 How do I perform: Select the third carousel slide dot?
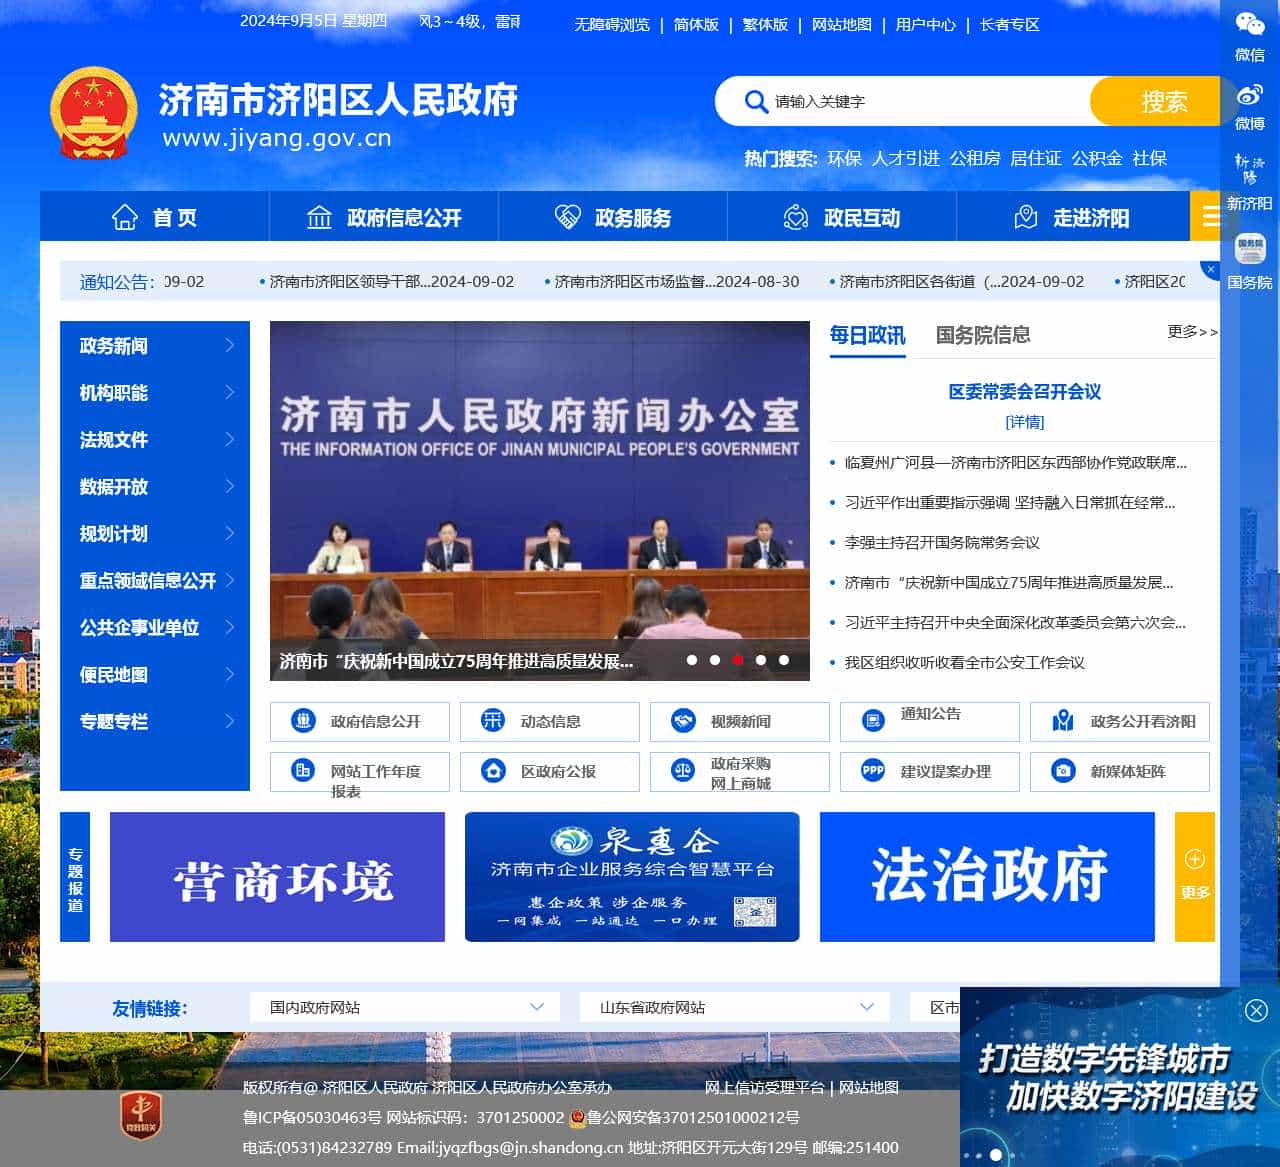point(738,660)
